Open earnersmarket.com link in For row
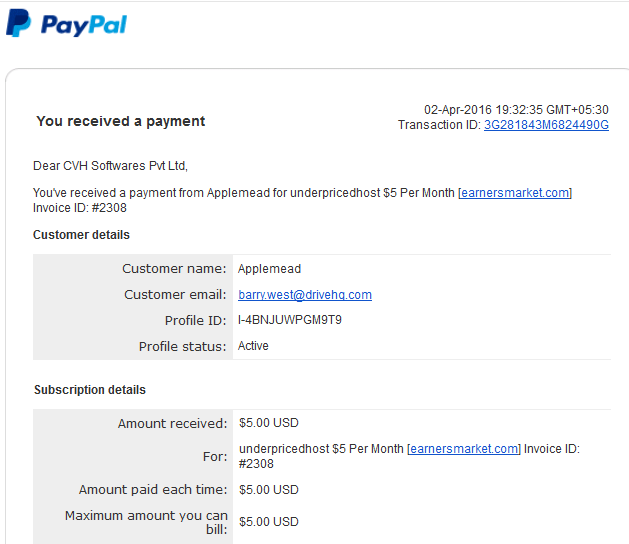 pyautogui.click(x=464, y=449)
